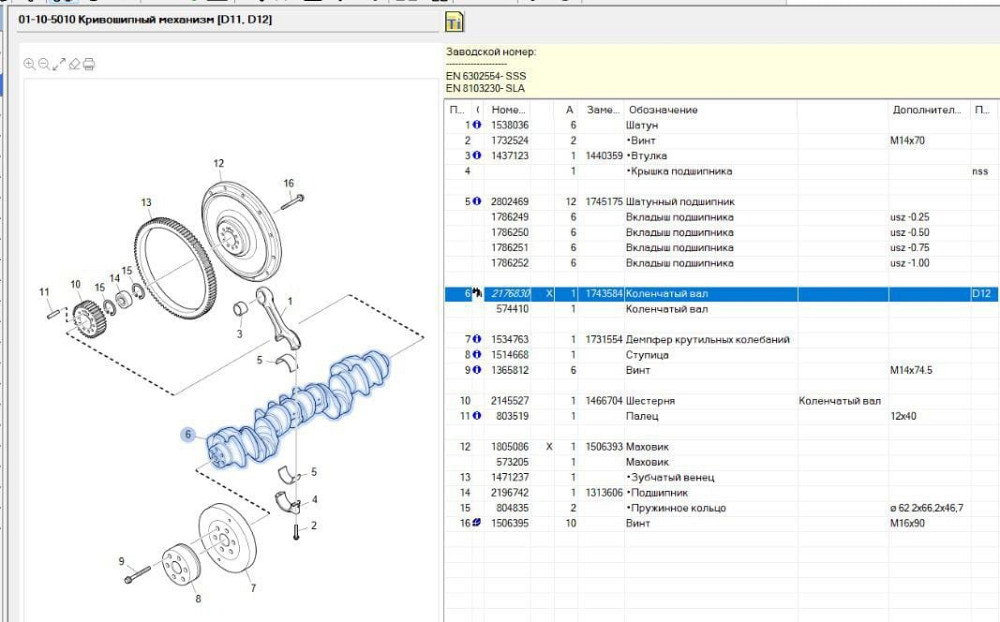Click the icon beside part 1506395
The image size is (1000, 622).
click(477, 523)
